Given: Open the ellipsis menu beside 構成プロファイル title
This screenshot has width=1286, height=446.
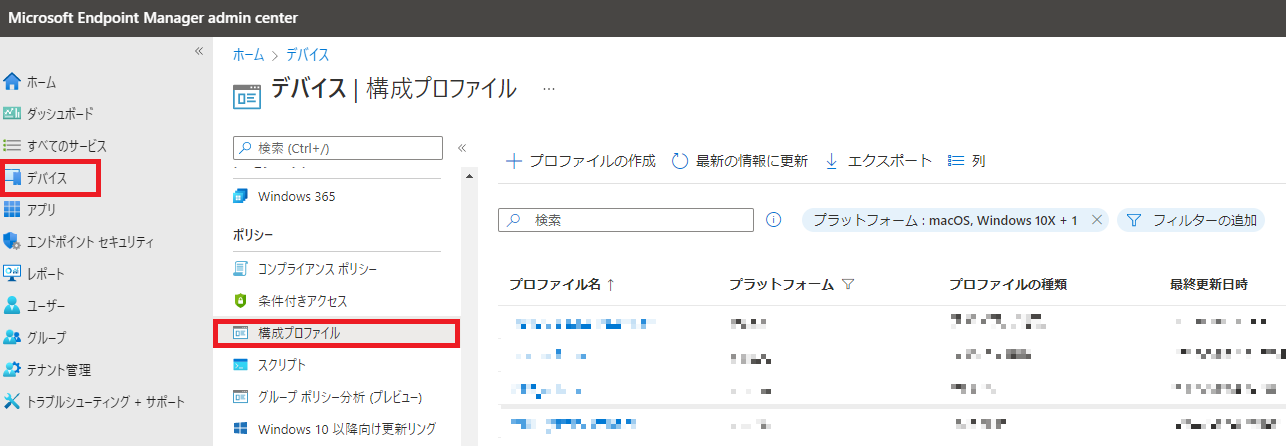Looking at the screenshot, I should coord(548,89).
